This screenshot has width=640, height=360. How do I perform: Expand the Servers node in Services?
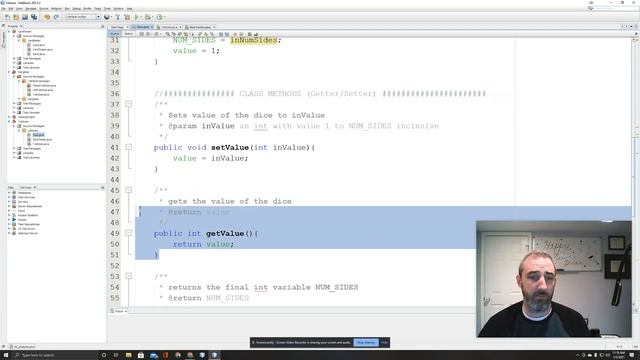(x=9, y=202)
